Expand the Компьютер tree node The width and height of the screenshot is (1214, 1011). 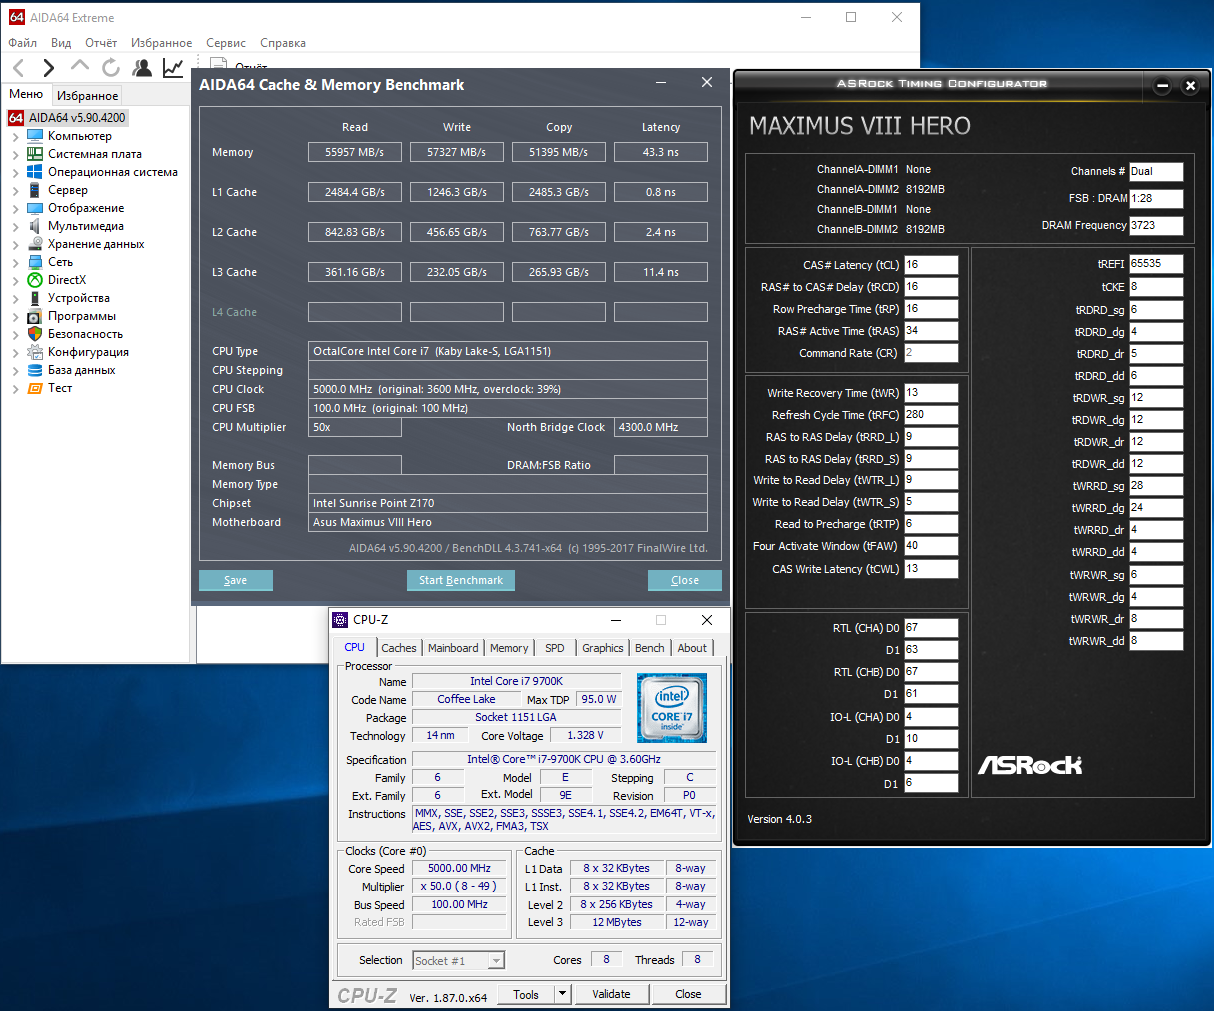16,136
